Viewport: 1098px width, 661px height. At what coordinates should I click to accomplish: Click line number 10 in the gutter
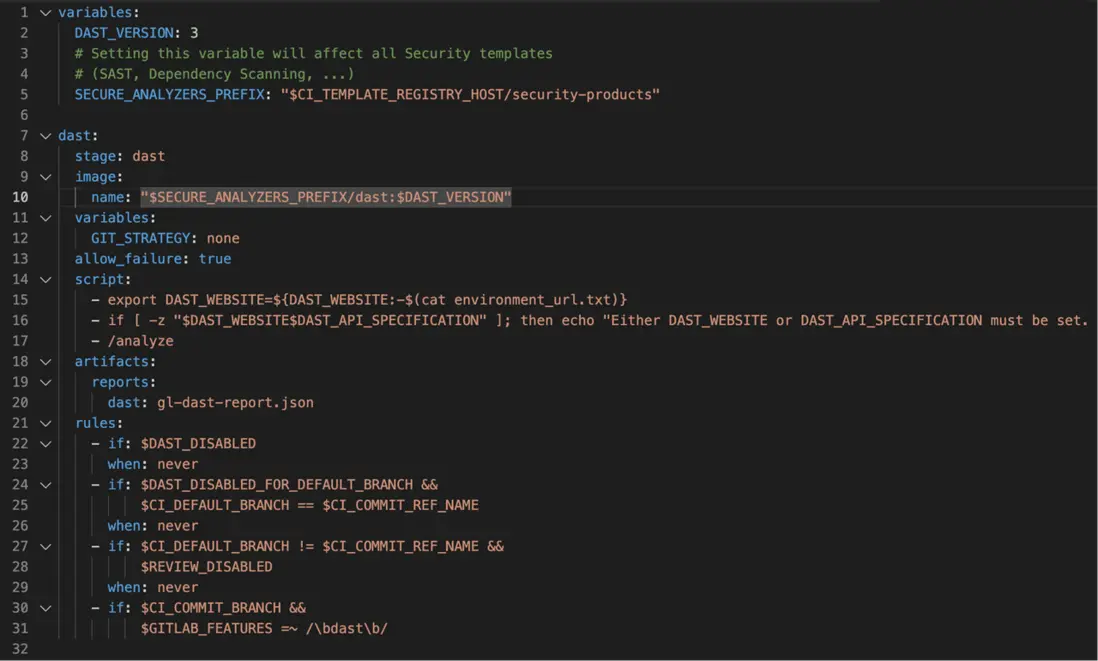click(x=20, y=197)
